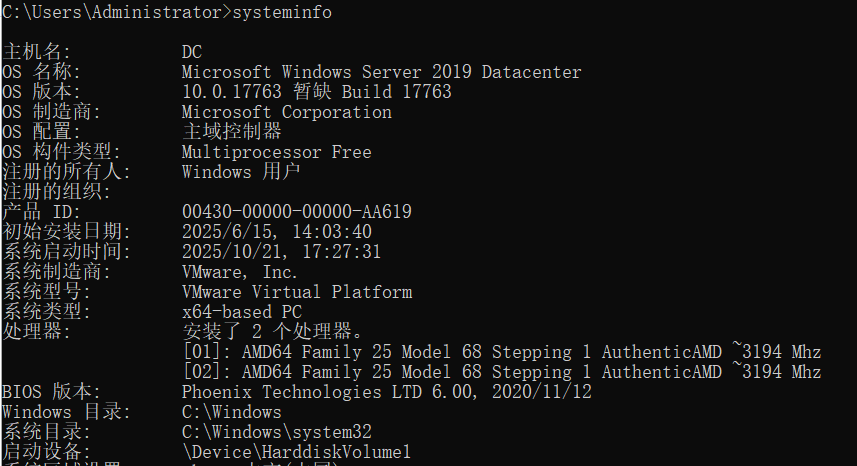Click the '系统目录:' label
857x466 pixels.
(46, 432)
